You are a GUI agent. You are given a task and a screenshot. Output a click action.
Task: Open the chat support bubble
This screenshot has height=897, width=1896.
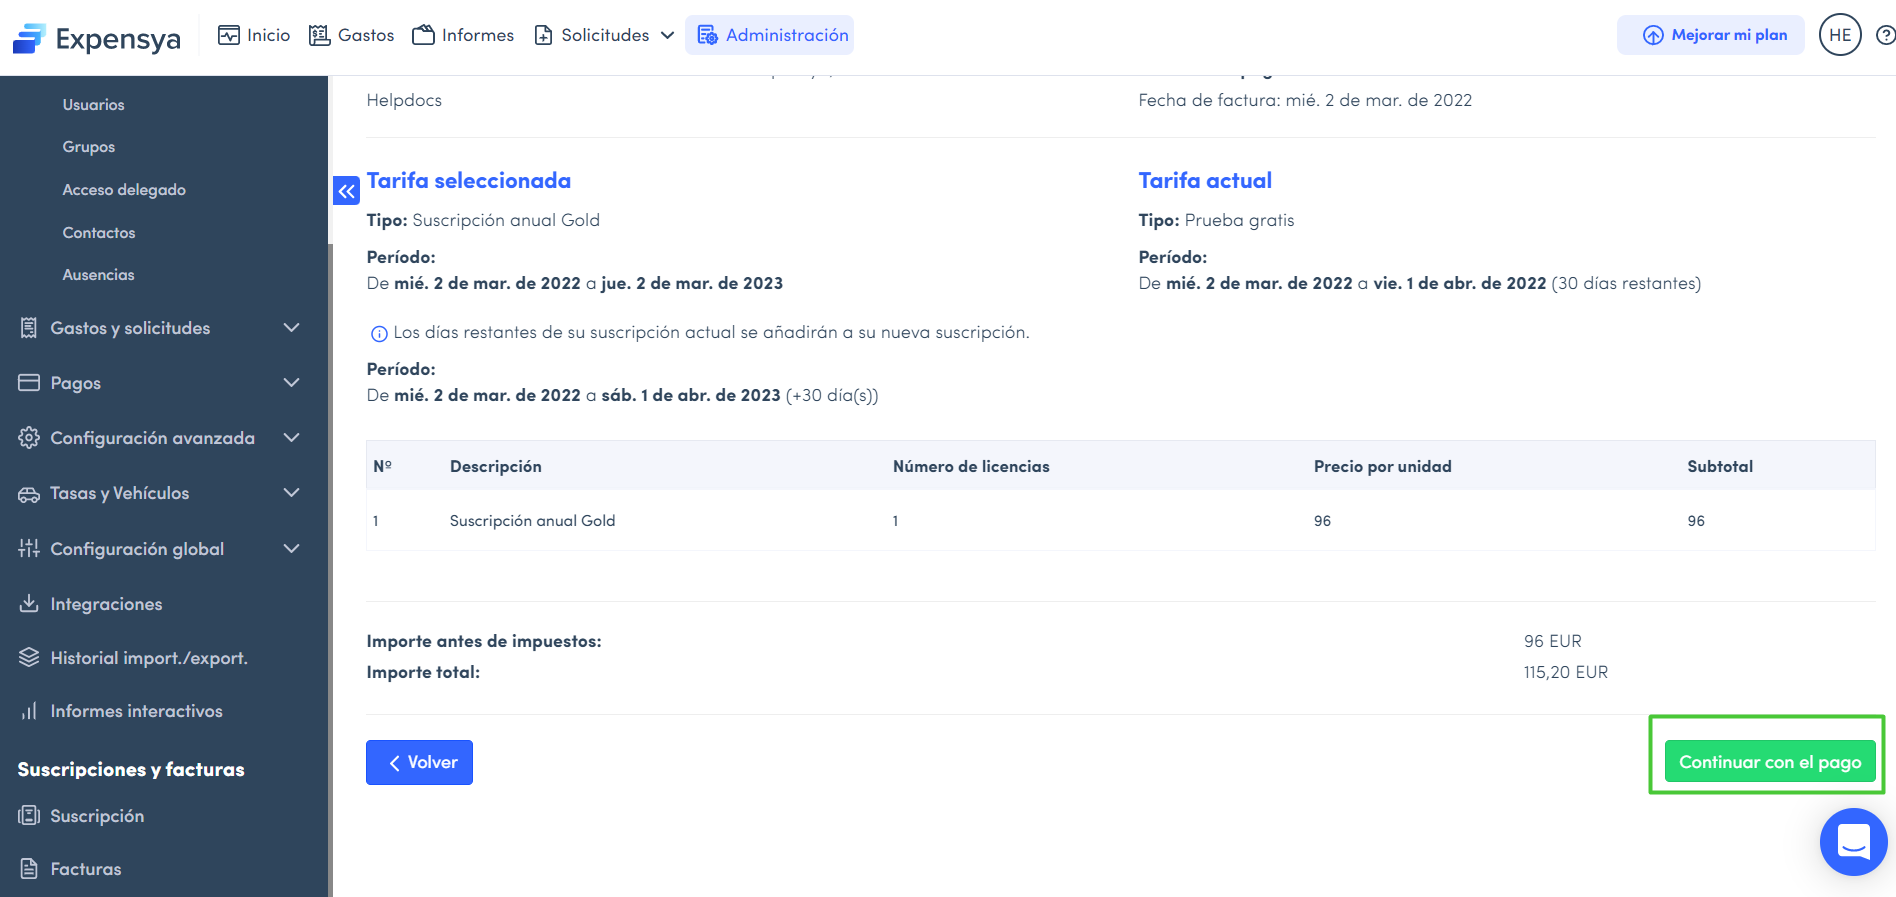click(x=1853, y=842)
